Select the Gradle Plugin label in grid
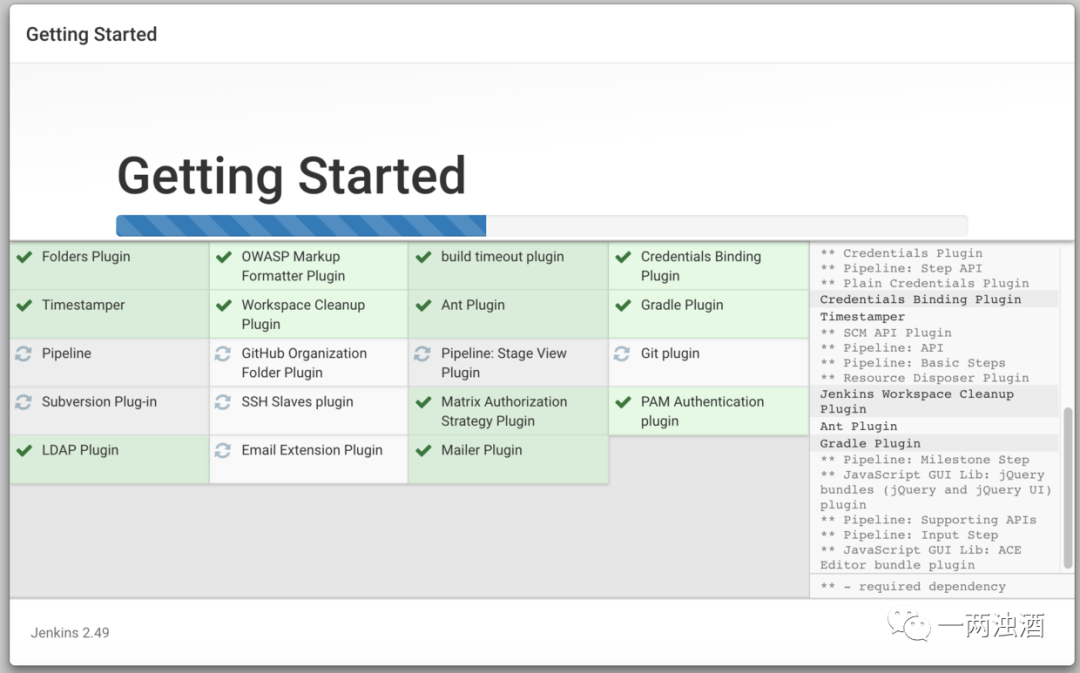The width and height of the screenshot is (1080, 673). 682,304
